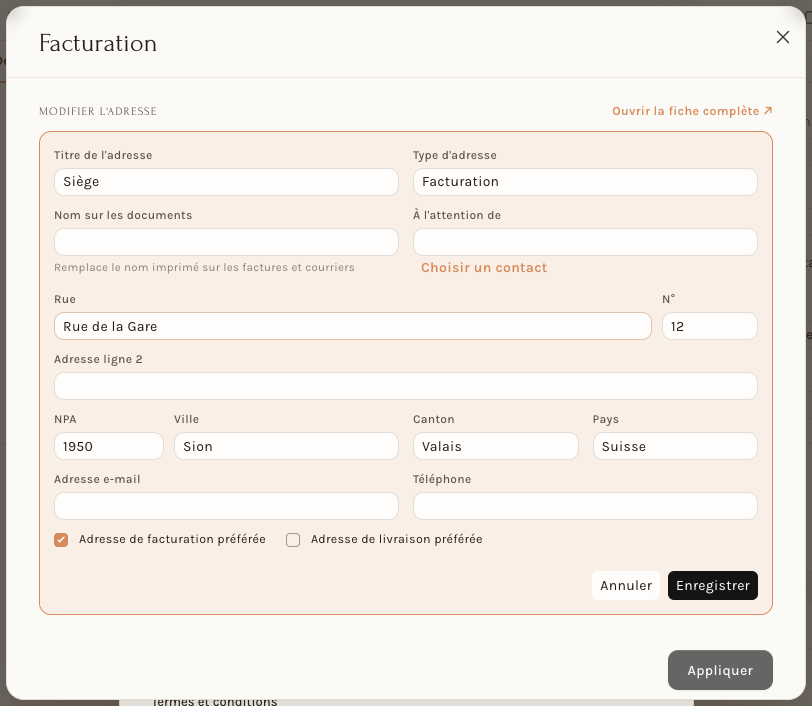Open the 'Ouvrir la fiche complète' link
Image resolution: width=812 pixels, height=706 pixels.
point(692,111)
